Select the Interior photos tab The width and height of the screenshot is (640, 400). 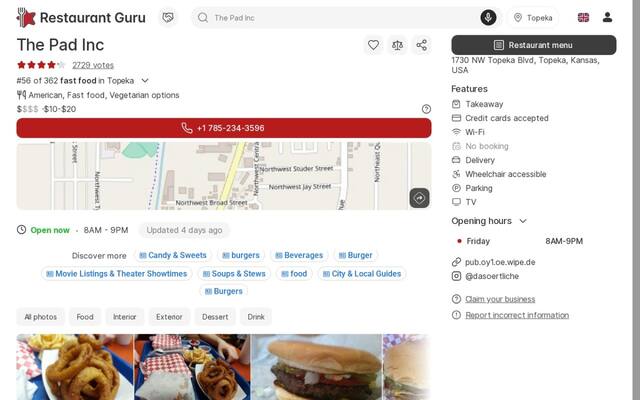click(x=124, y=317)
